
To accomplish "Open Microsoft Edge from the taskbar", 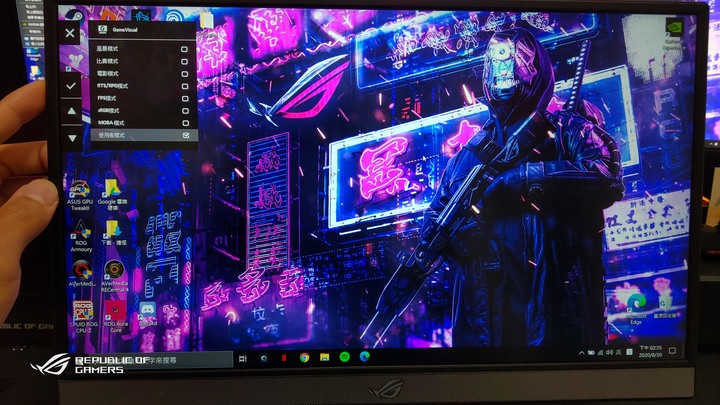I will click(365, 356).
